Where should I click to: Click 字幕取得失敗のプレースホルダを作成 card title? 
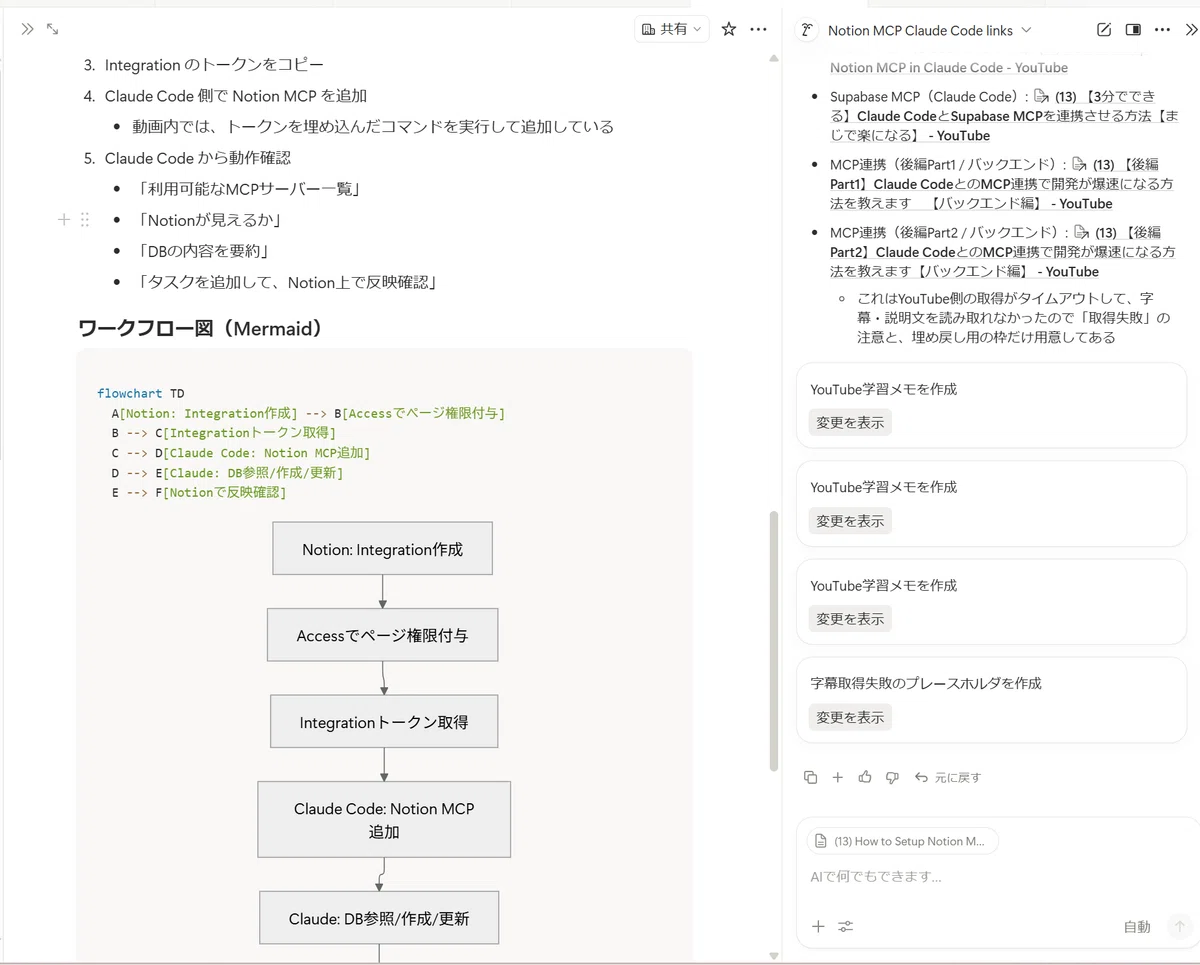926,683
